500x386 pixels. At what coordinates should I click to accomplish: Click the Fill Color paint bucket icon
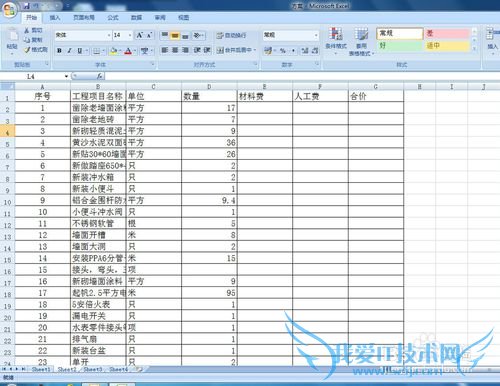point(113,51)
